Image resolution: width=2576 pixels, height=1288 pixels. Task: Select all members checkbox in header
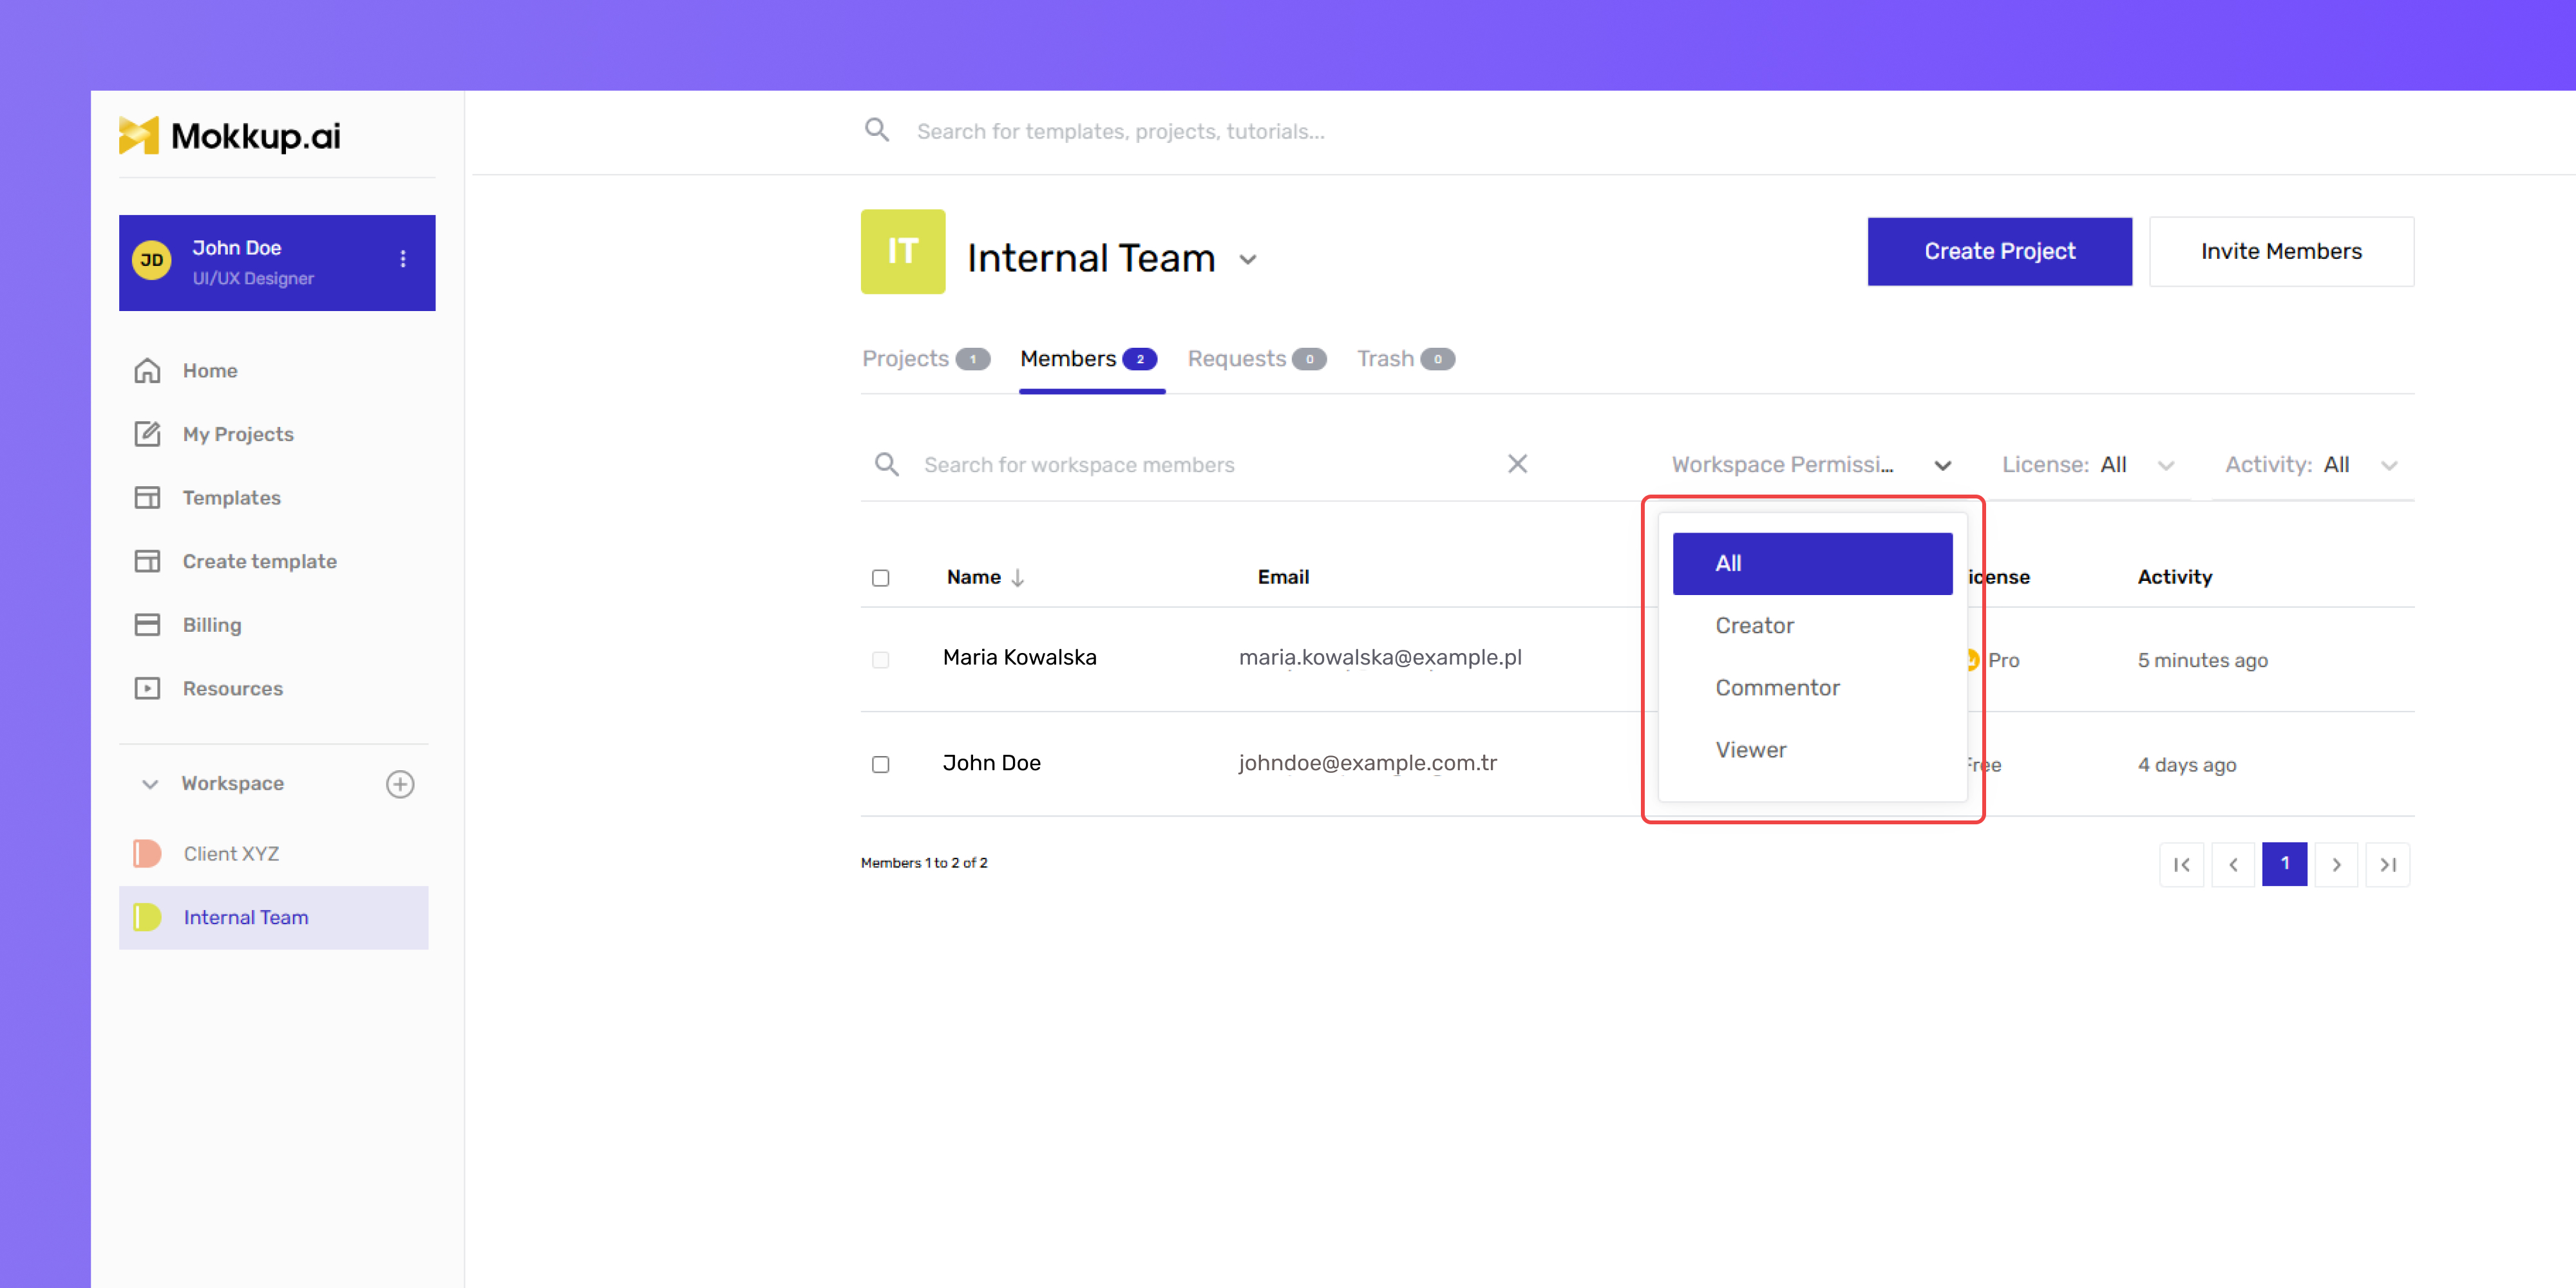tap(880, 578)
